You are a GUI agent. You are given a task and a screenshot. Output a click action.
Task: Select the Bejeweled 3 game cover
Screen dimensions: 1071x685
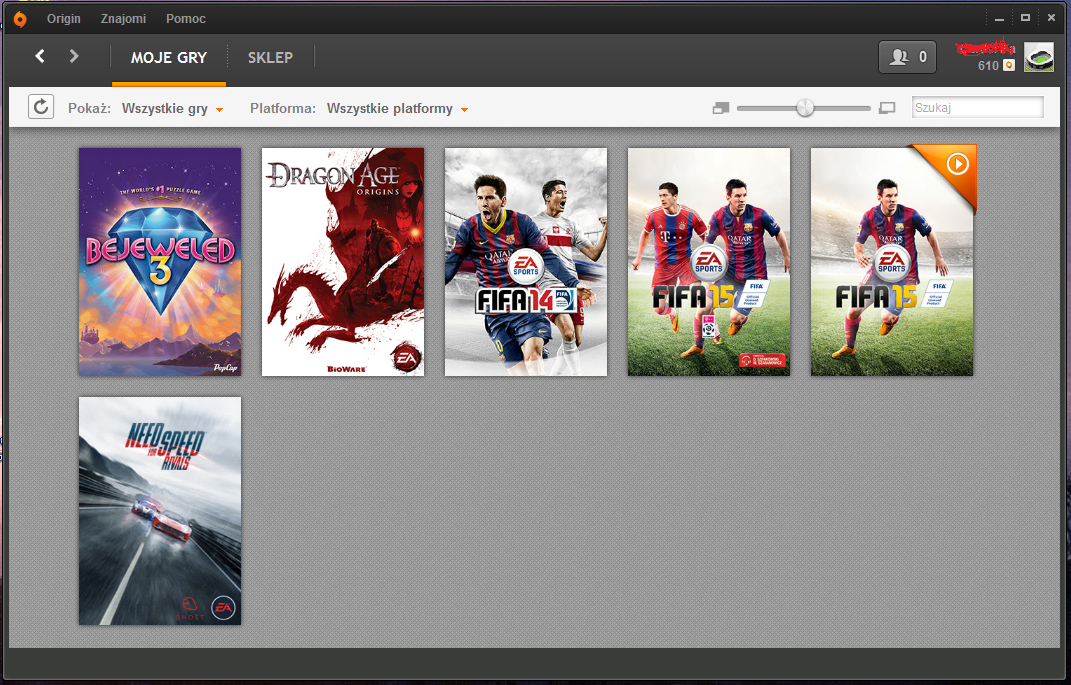click(x=160, y=262)
